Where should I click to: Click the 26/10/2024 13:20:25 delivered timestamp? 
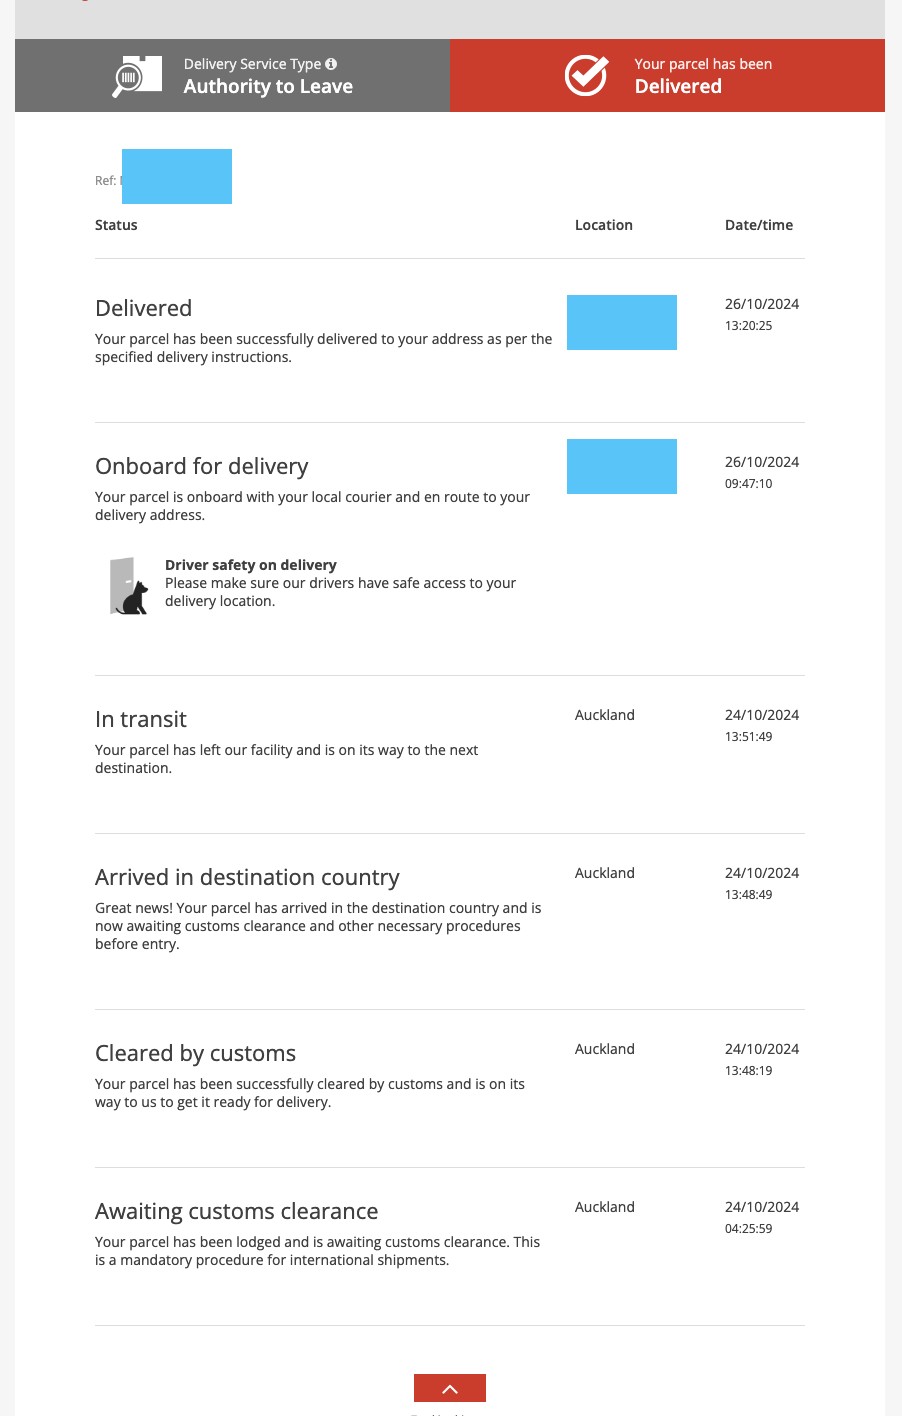pyautogui.click(x=762, y=314)
